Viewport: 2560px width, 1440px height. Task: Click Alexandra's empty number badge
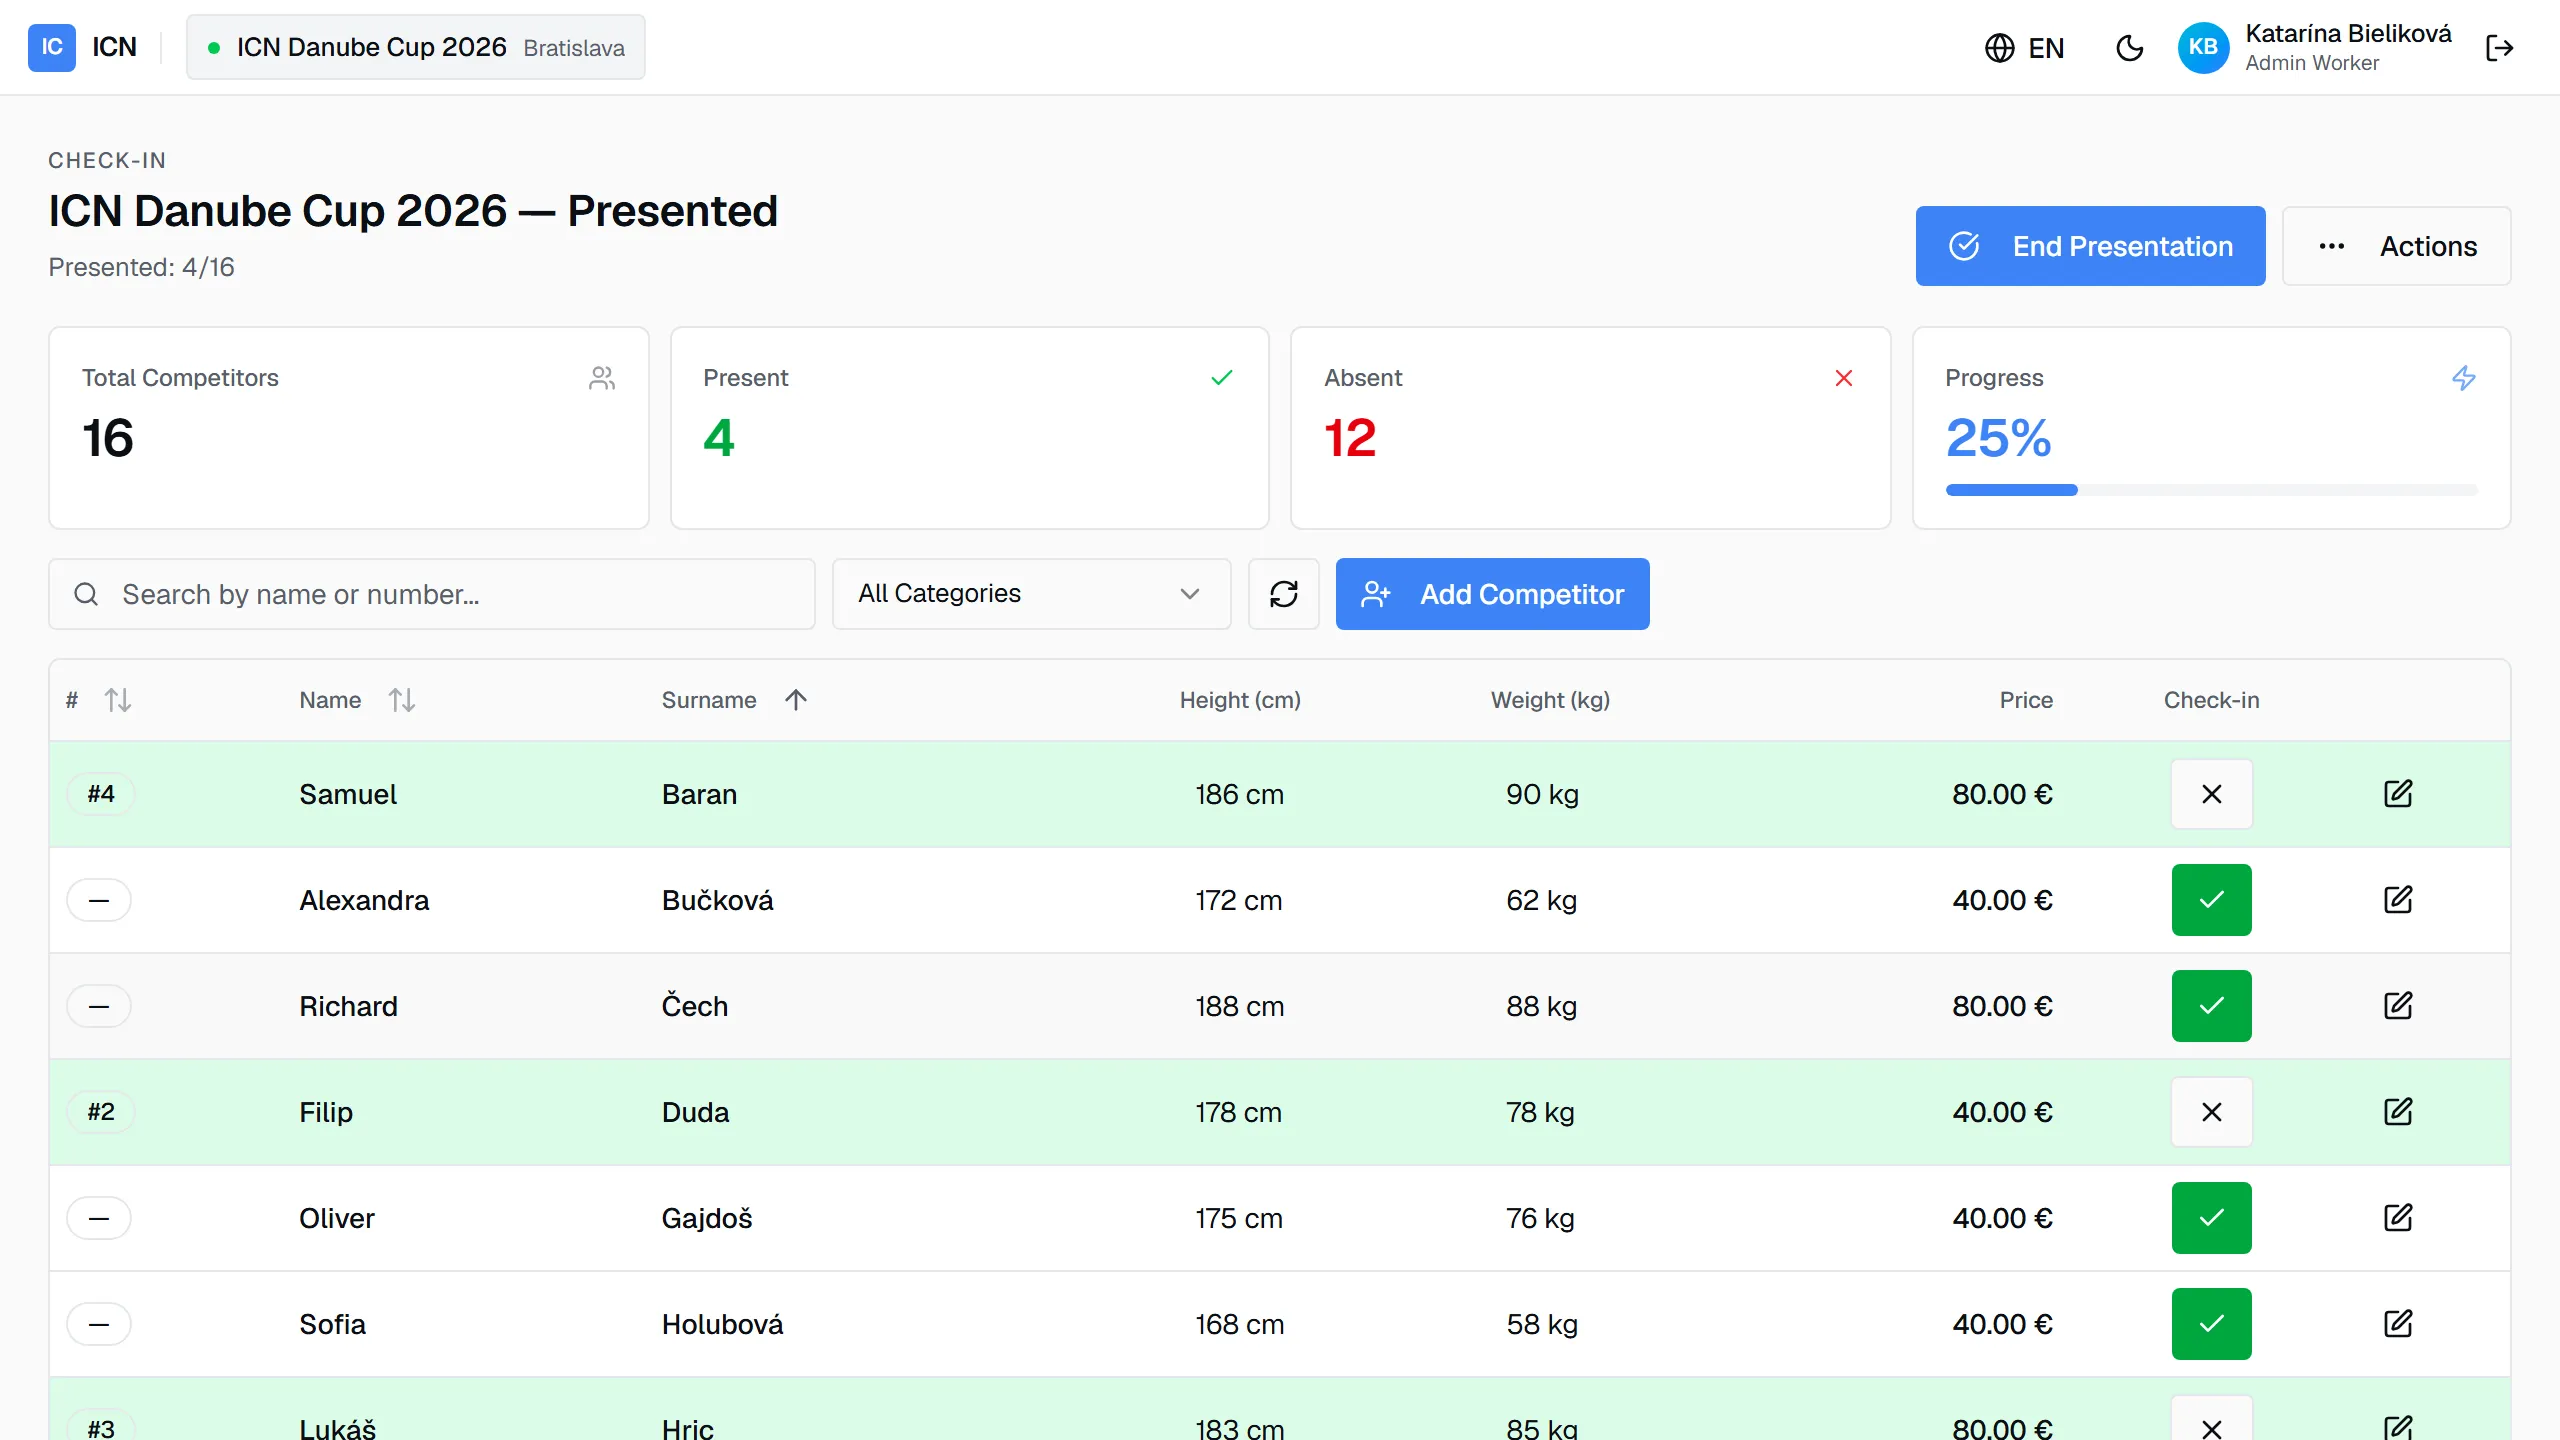tap(99, 900)
